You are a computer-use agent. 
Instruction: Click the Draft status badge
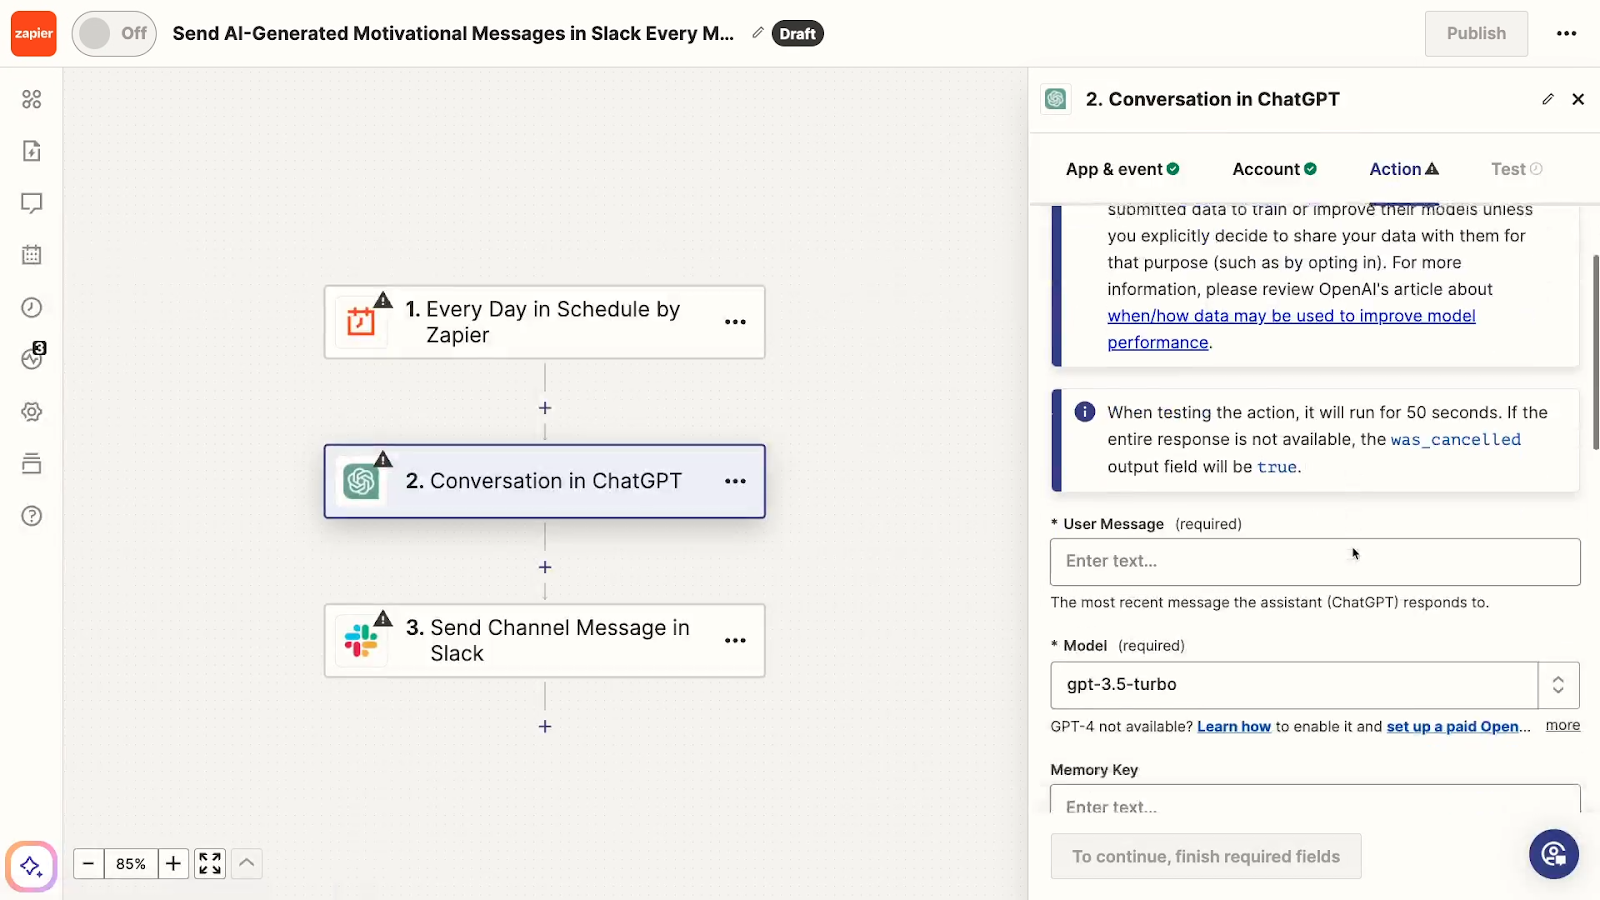pos(797,33)
